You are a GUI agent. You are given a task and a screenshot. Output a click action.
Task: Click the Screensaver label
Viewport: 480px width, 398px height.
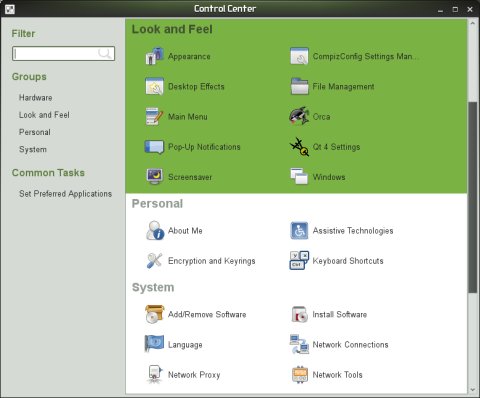190,177
